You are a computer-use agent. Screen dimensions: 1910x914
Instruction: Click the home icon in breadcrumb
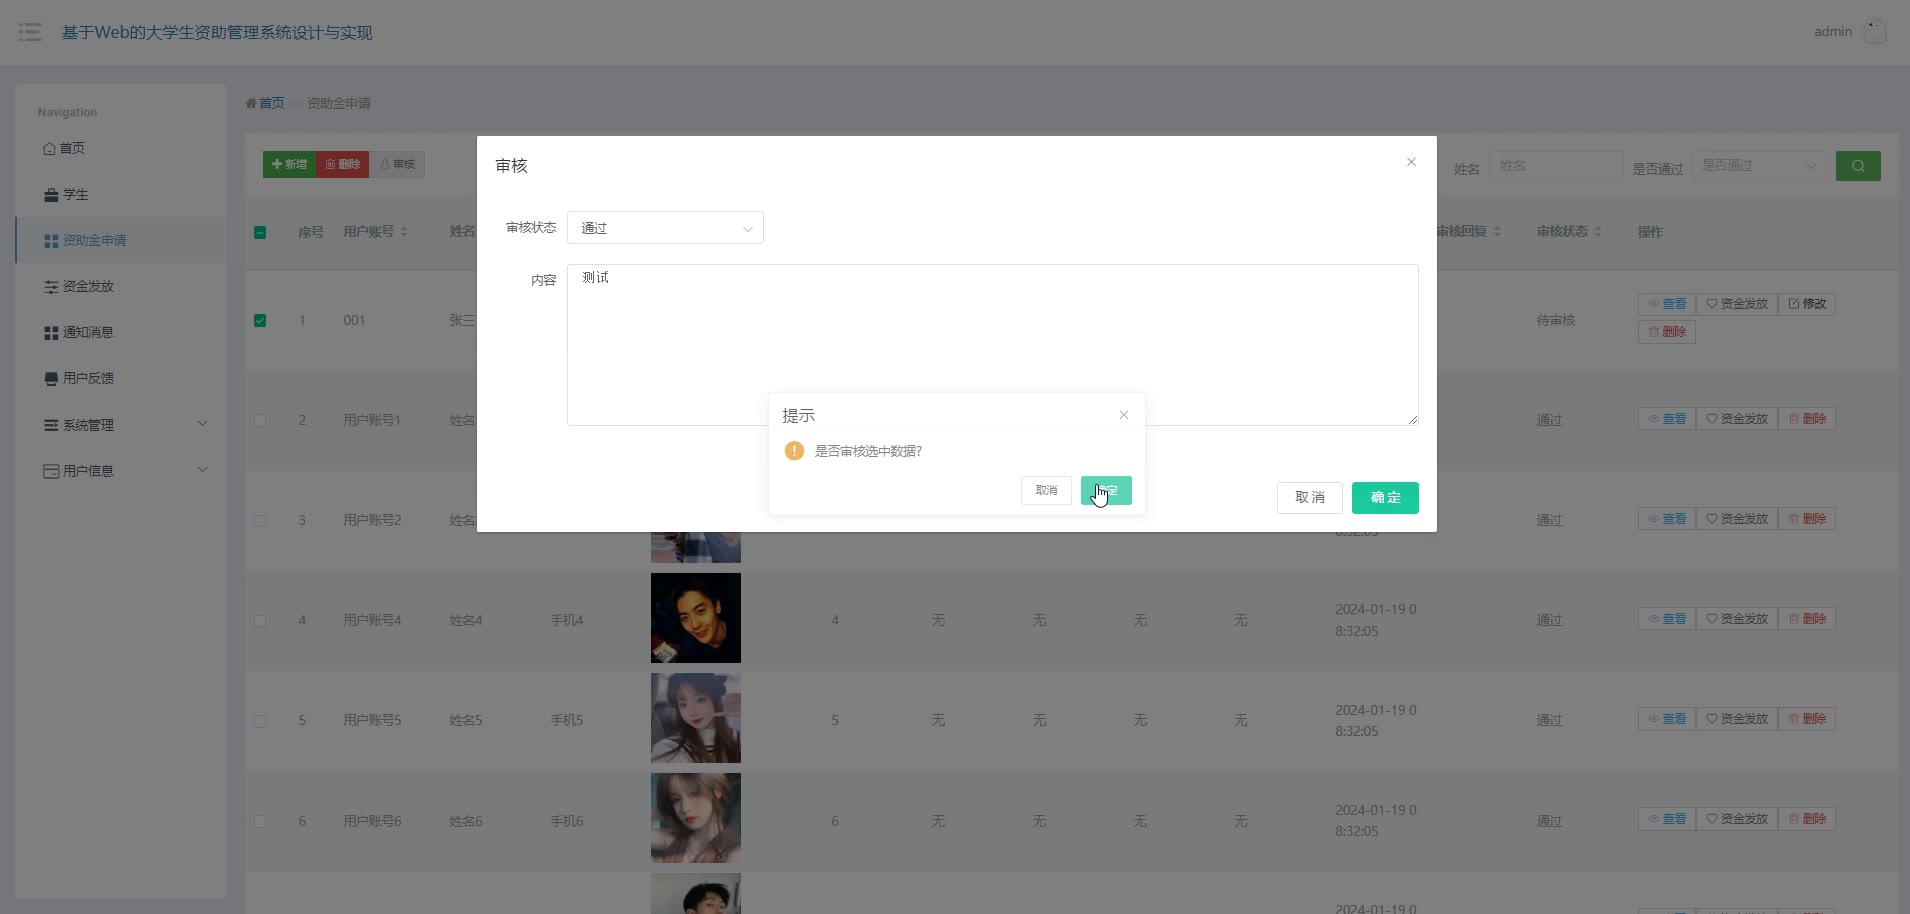point(251,103)
